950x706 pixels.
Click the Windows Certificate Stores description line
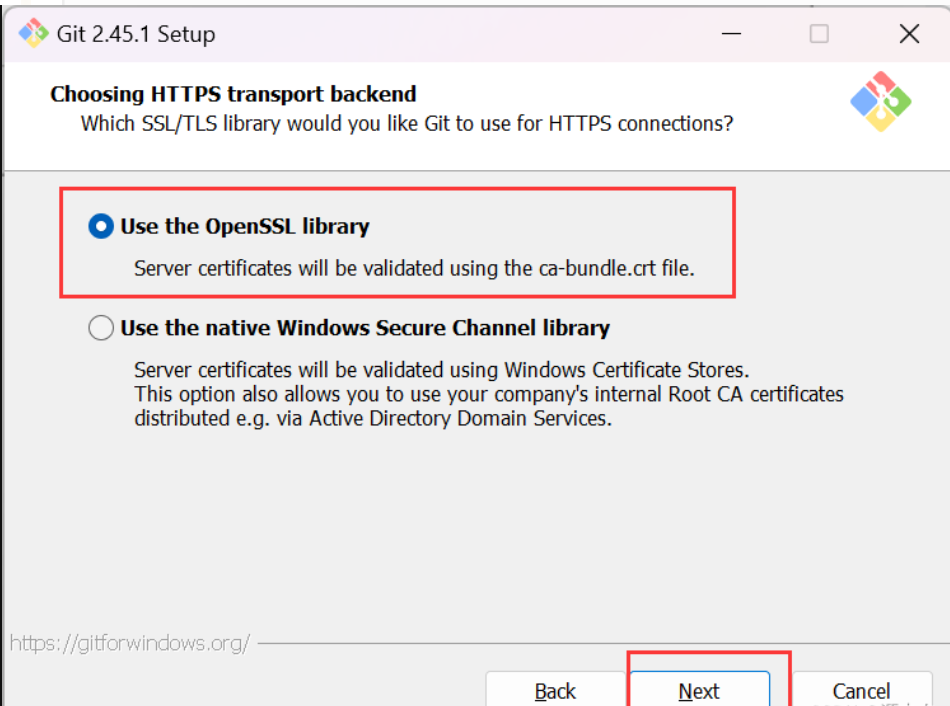coord(441,369)
